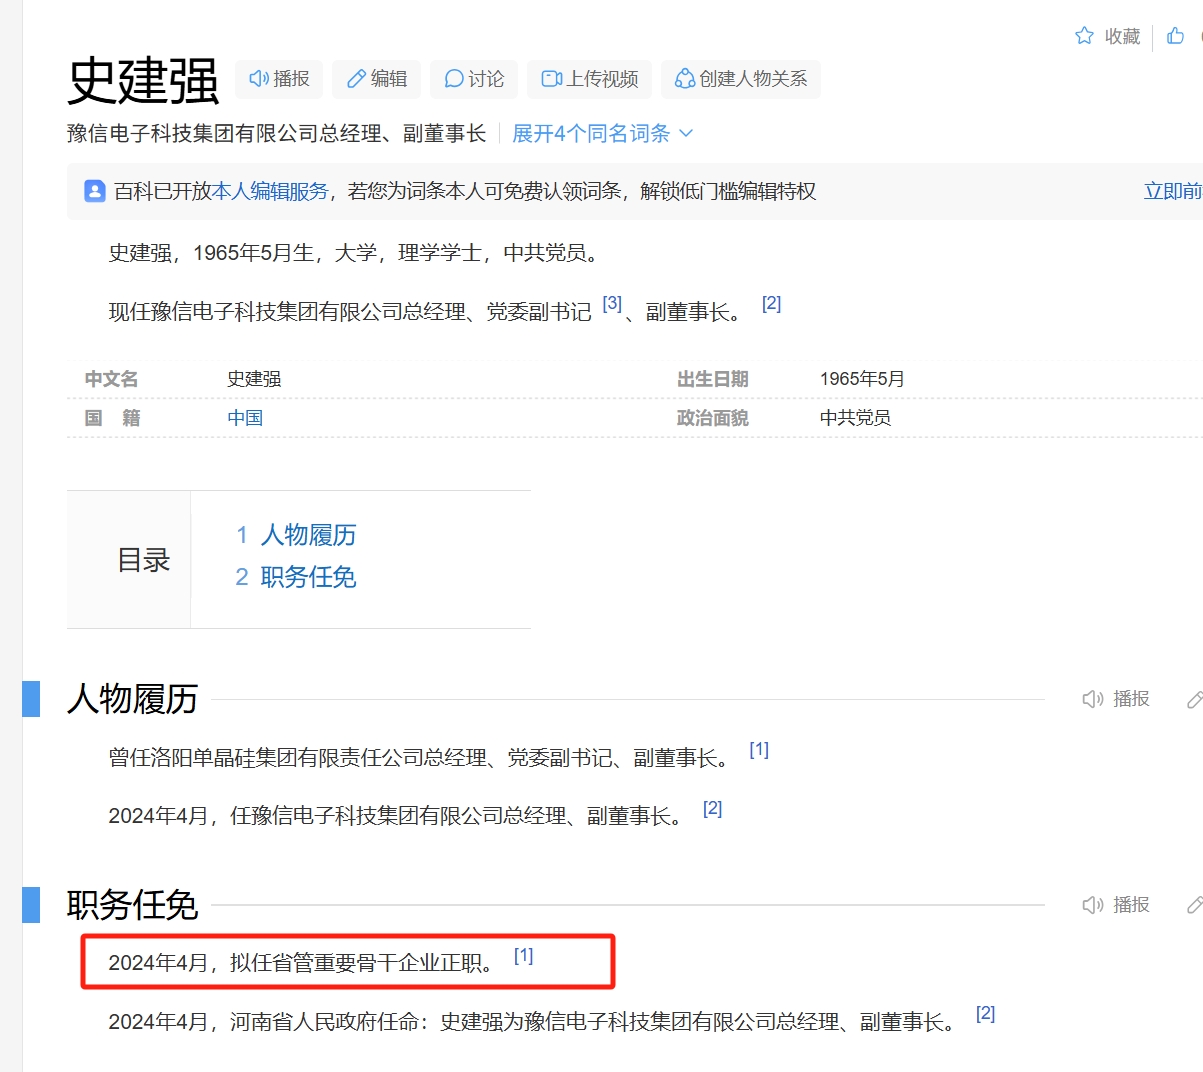
Task: Open reference [2] after 河南省人民政府任命 sentence
Action: click(985, 1013)
